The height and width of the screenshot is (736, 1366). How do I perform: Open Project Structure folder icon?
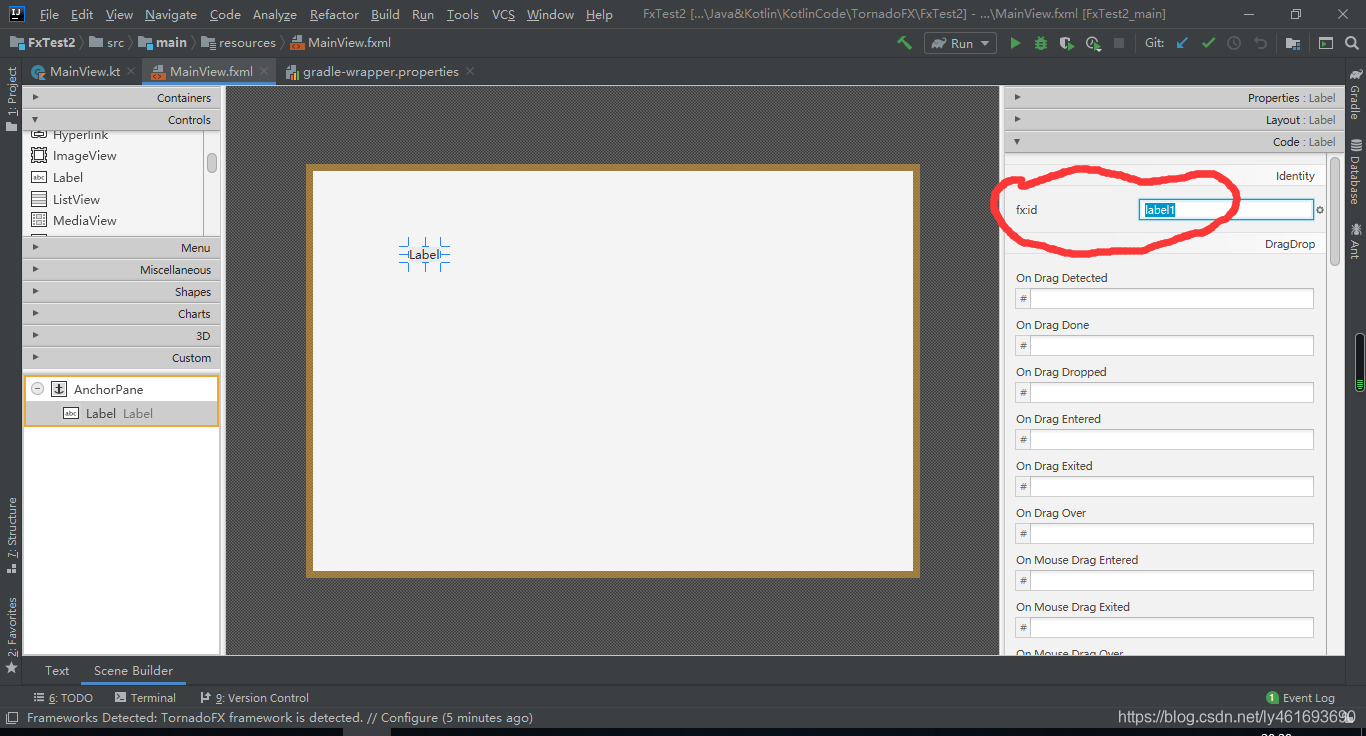point(1293,43)
